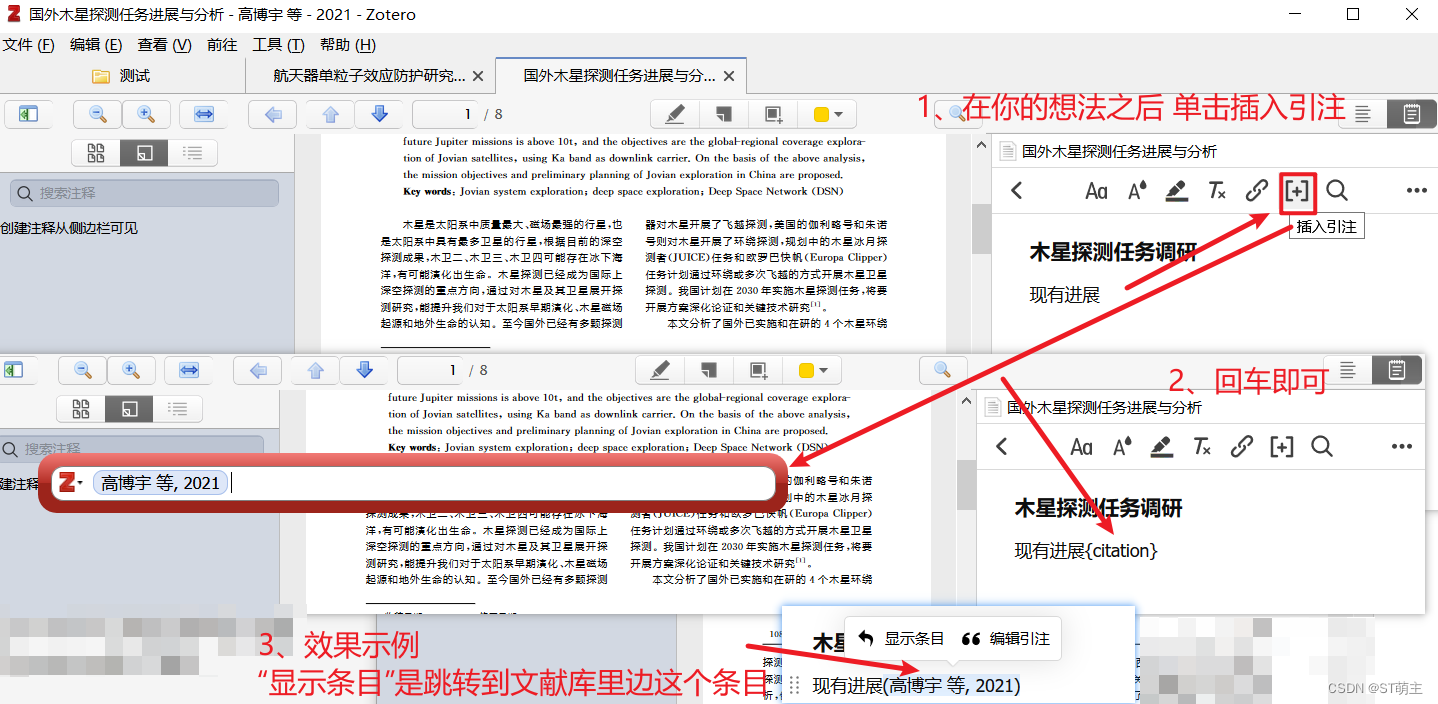This screenshot has width=1438, height=704.
Task: Select the area tool in the lower overlaid toolbar
Action: tap(758, 370)
